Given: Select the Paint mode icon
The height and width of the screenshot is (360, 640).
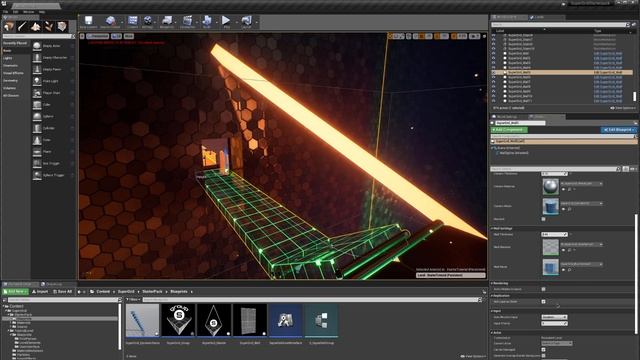Looking at the screenshot, I should [x=22, y=27].
